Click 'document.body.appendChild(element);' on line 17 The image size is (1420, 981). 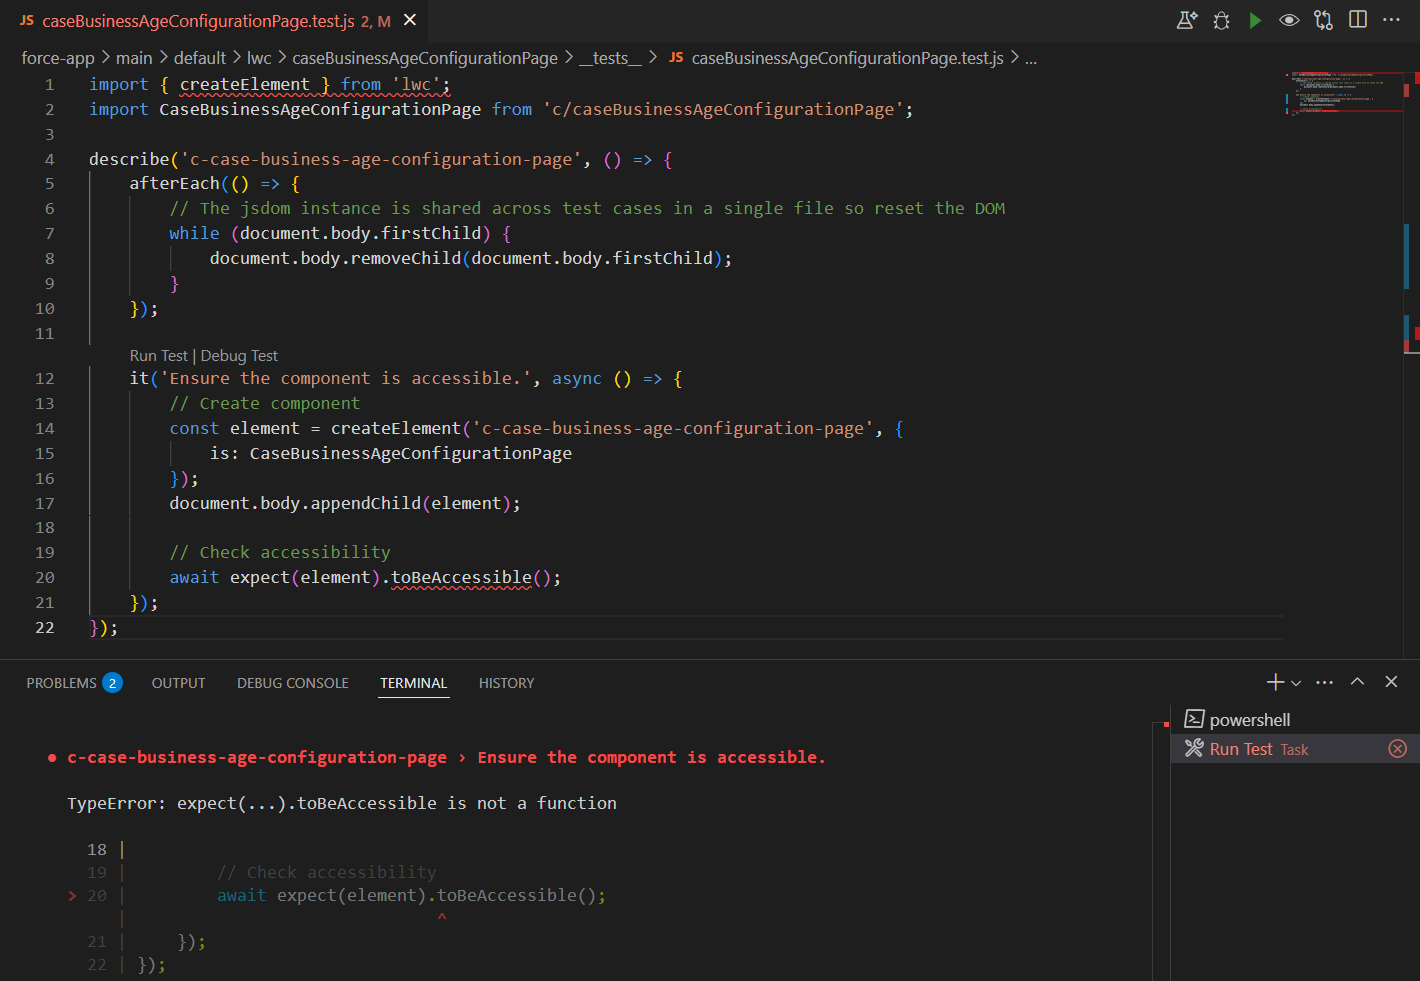point(345,503)
